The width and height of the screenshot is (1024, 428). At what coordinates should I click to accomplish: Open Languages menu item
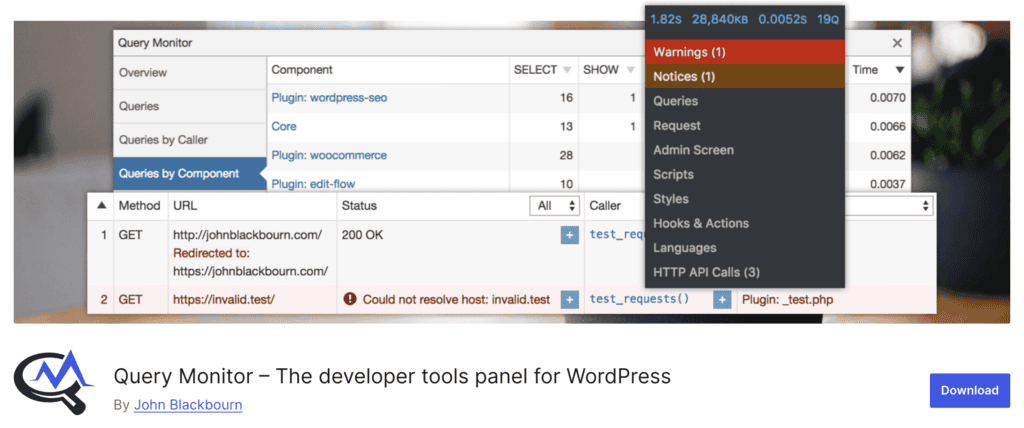pyautogui.click(x=744, y=248)
